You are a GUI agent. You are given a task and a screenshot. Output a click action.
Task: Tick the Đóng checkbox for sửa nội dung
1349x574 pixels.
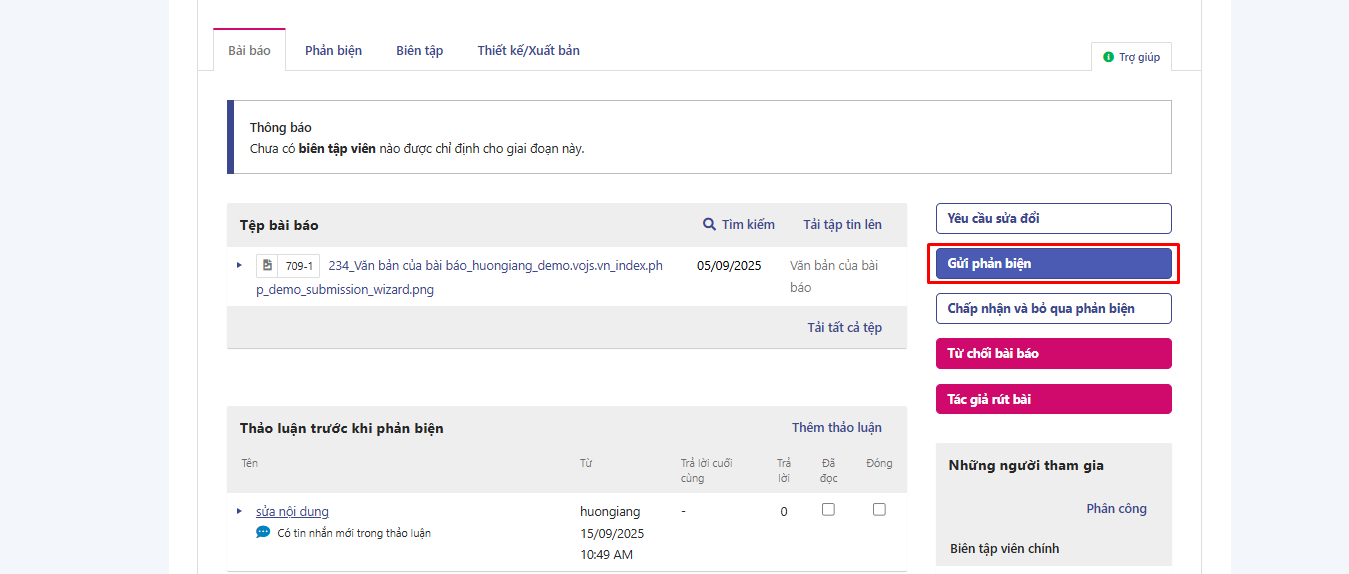click(879, 509)
